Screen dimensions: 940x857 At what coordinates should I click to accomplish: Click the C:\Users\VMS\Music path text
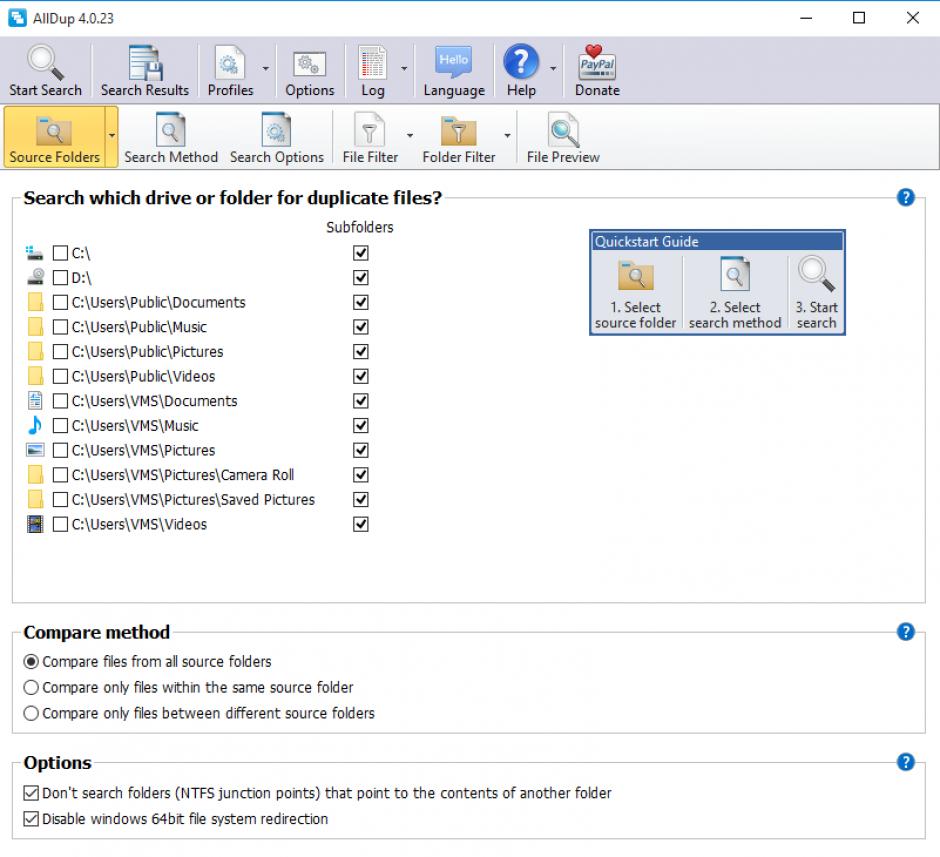pos(135,426)
